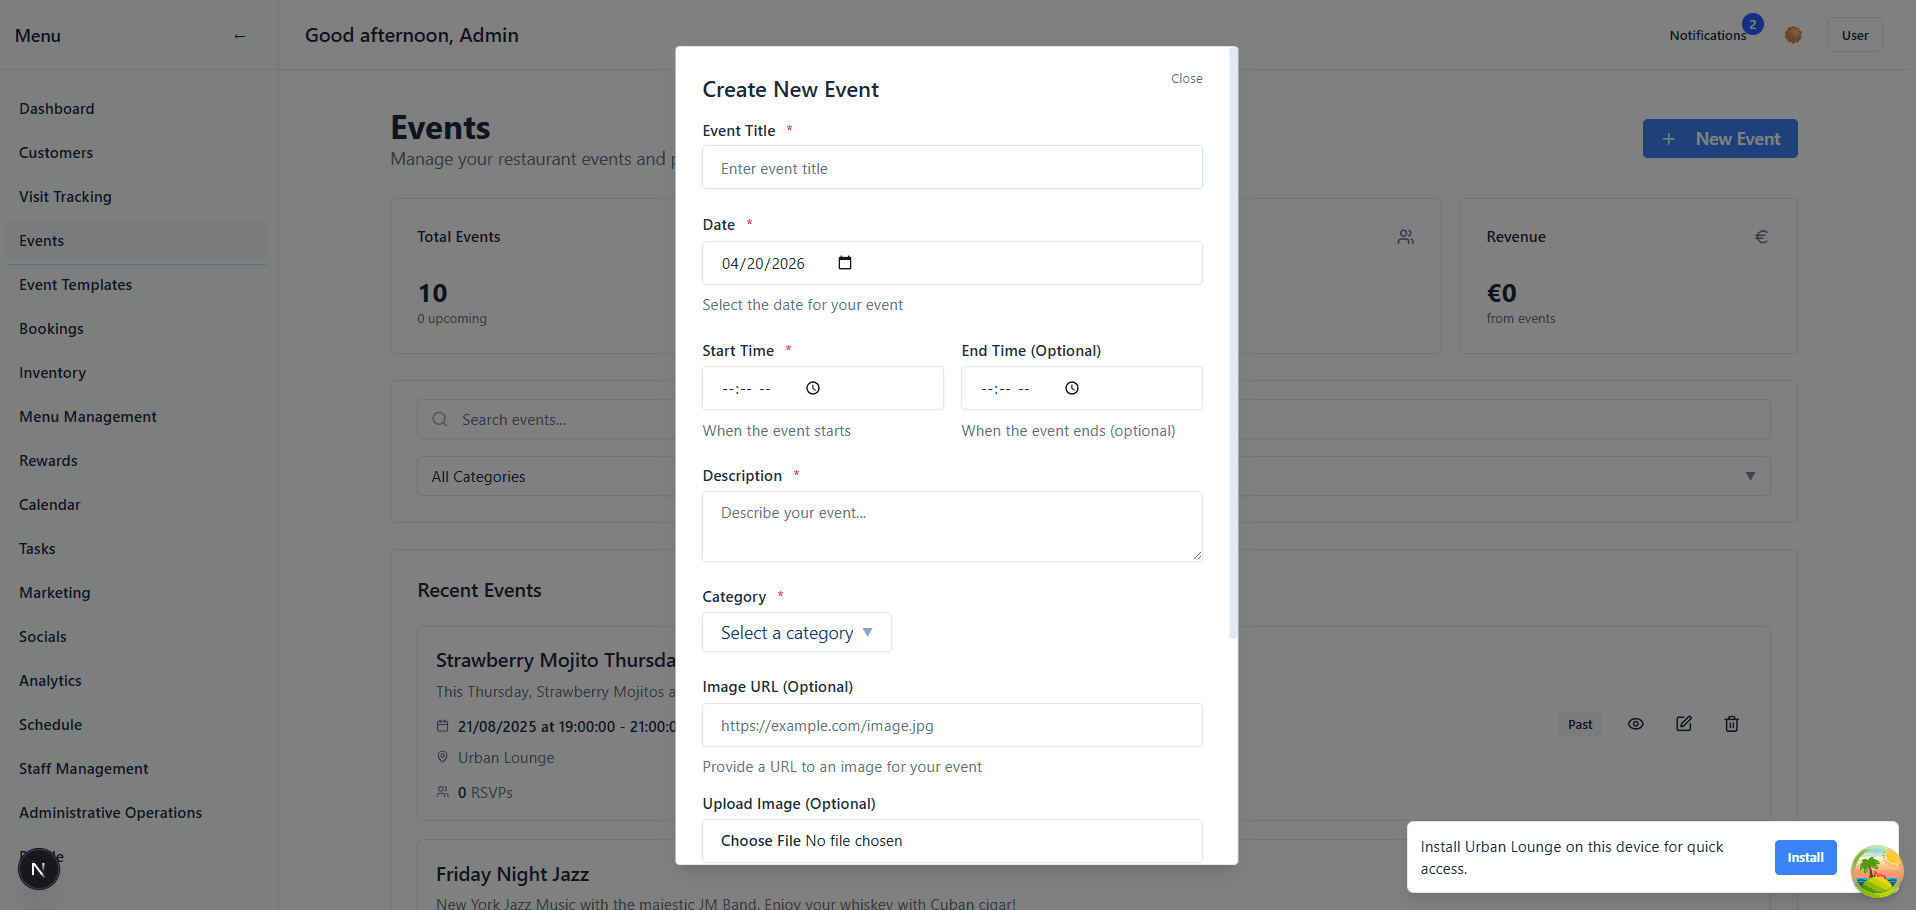Click the attendees people icon in stats card
The image size is (1916, 910).
click(1406, 237)
